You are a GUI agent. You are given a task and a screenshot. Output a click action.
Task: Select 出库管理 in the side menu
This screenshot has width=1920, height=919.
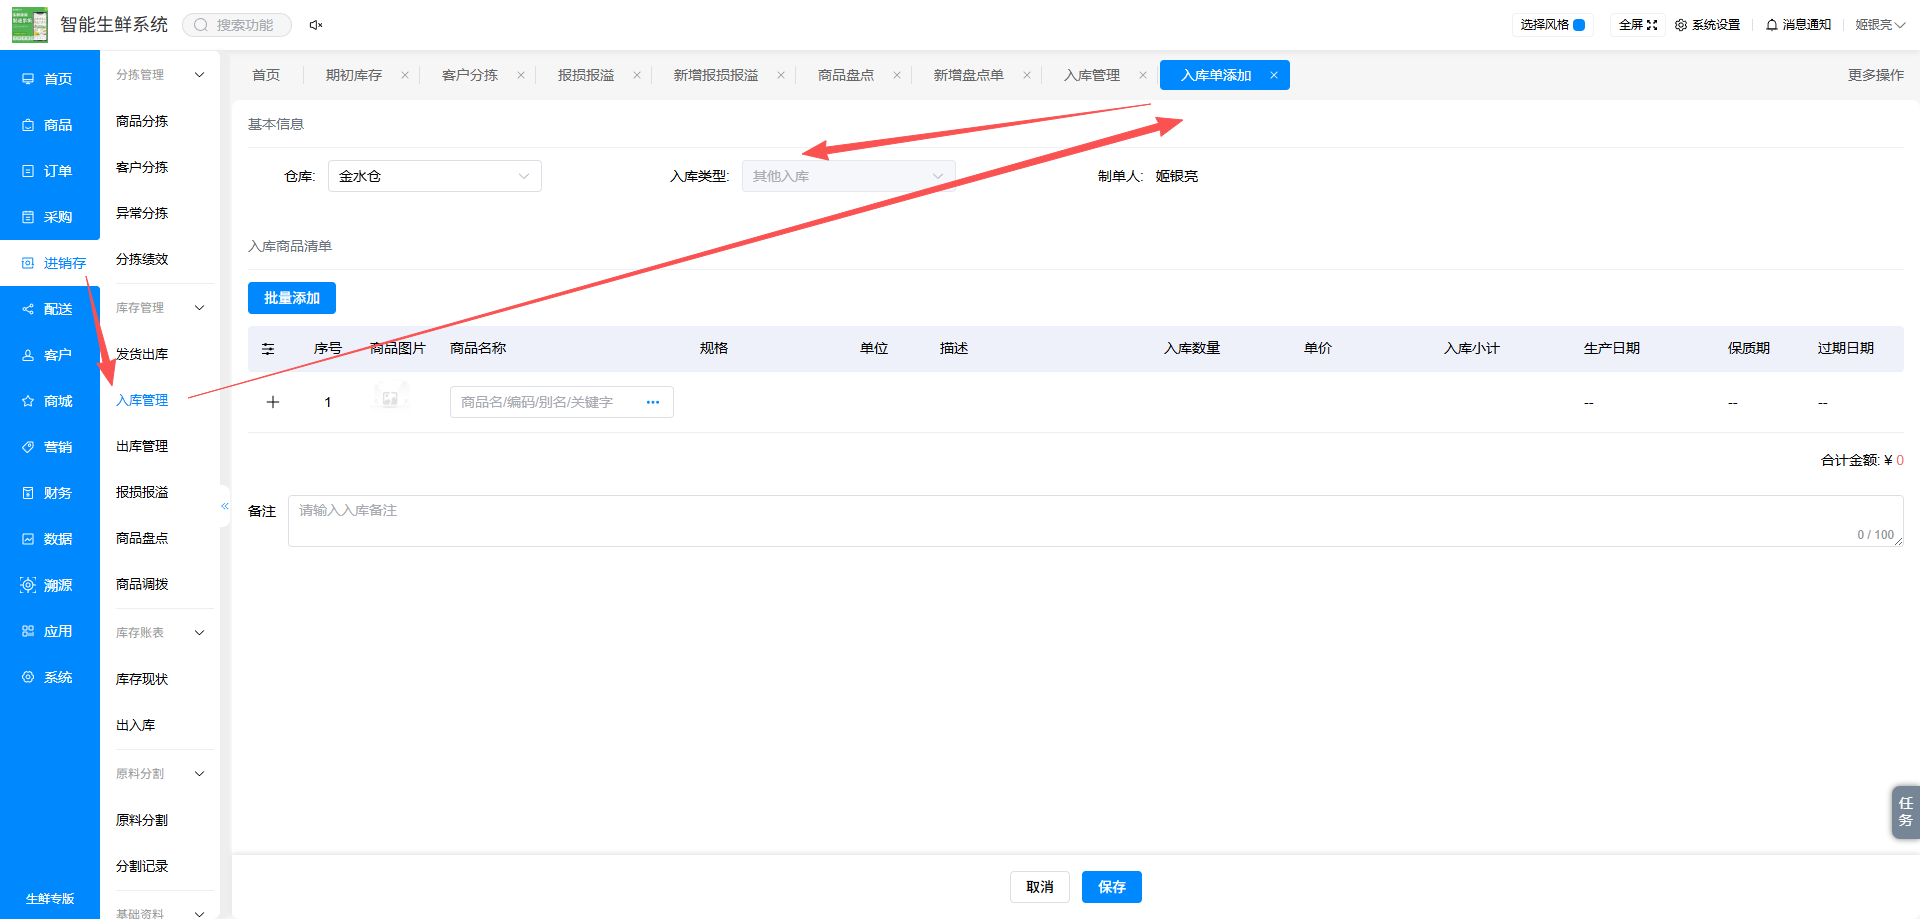pyautogui.click(x=142, y=446)
